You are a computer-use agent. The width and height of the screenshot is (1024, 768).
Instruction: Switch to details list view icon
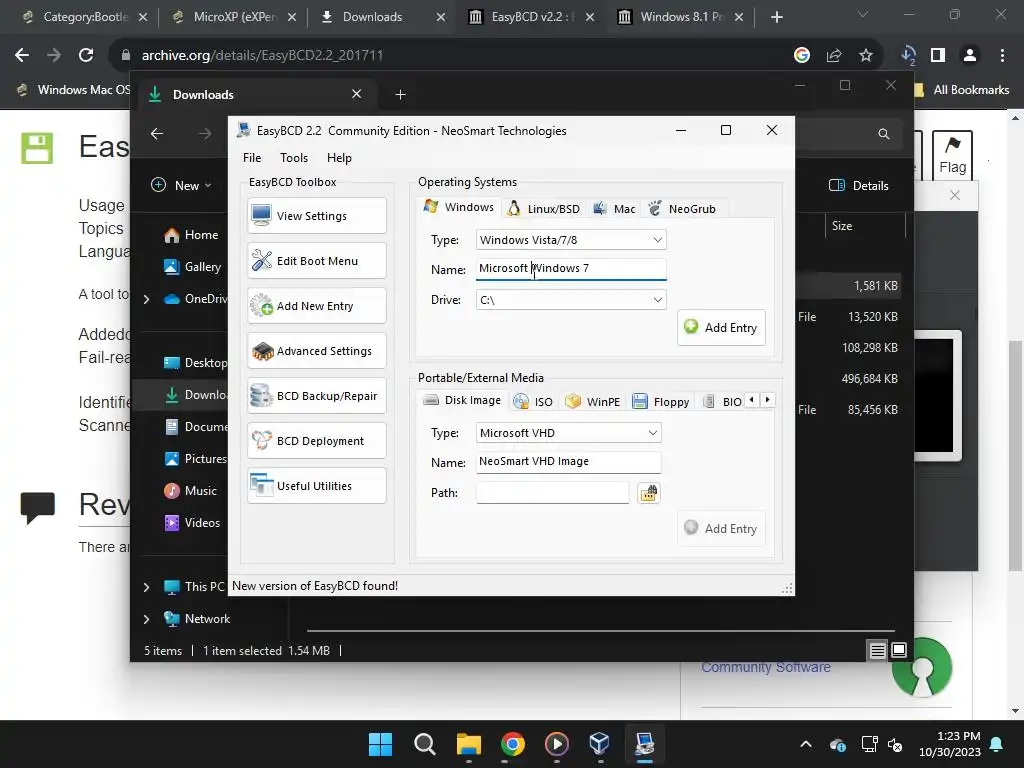pos(878,650)
